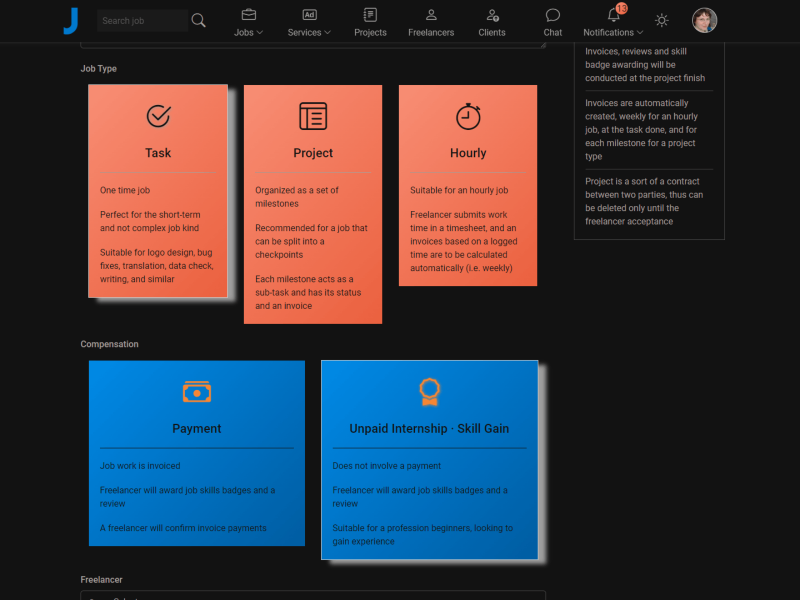The image size is (800, 600).
Task: Click the blue J site logo
Action: coord(70,20)
